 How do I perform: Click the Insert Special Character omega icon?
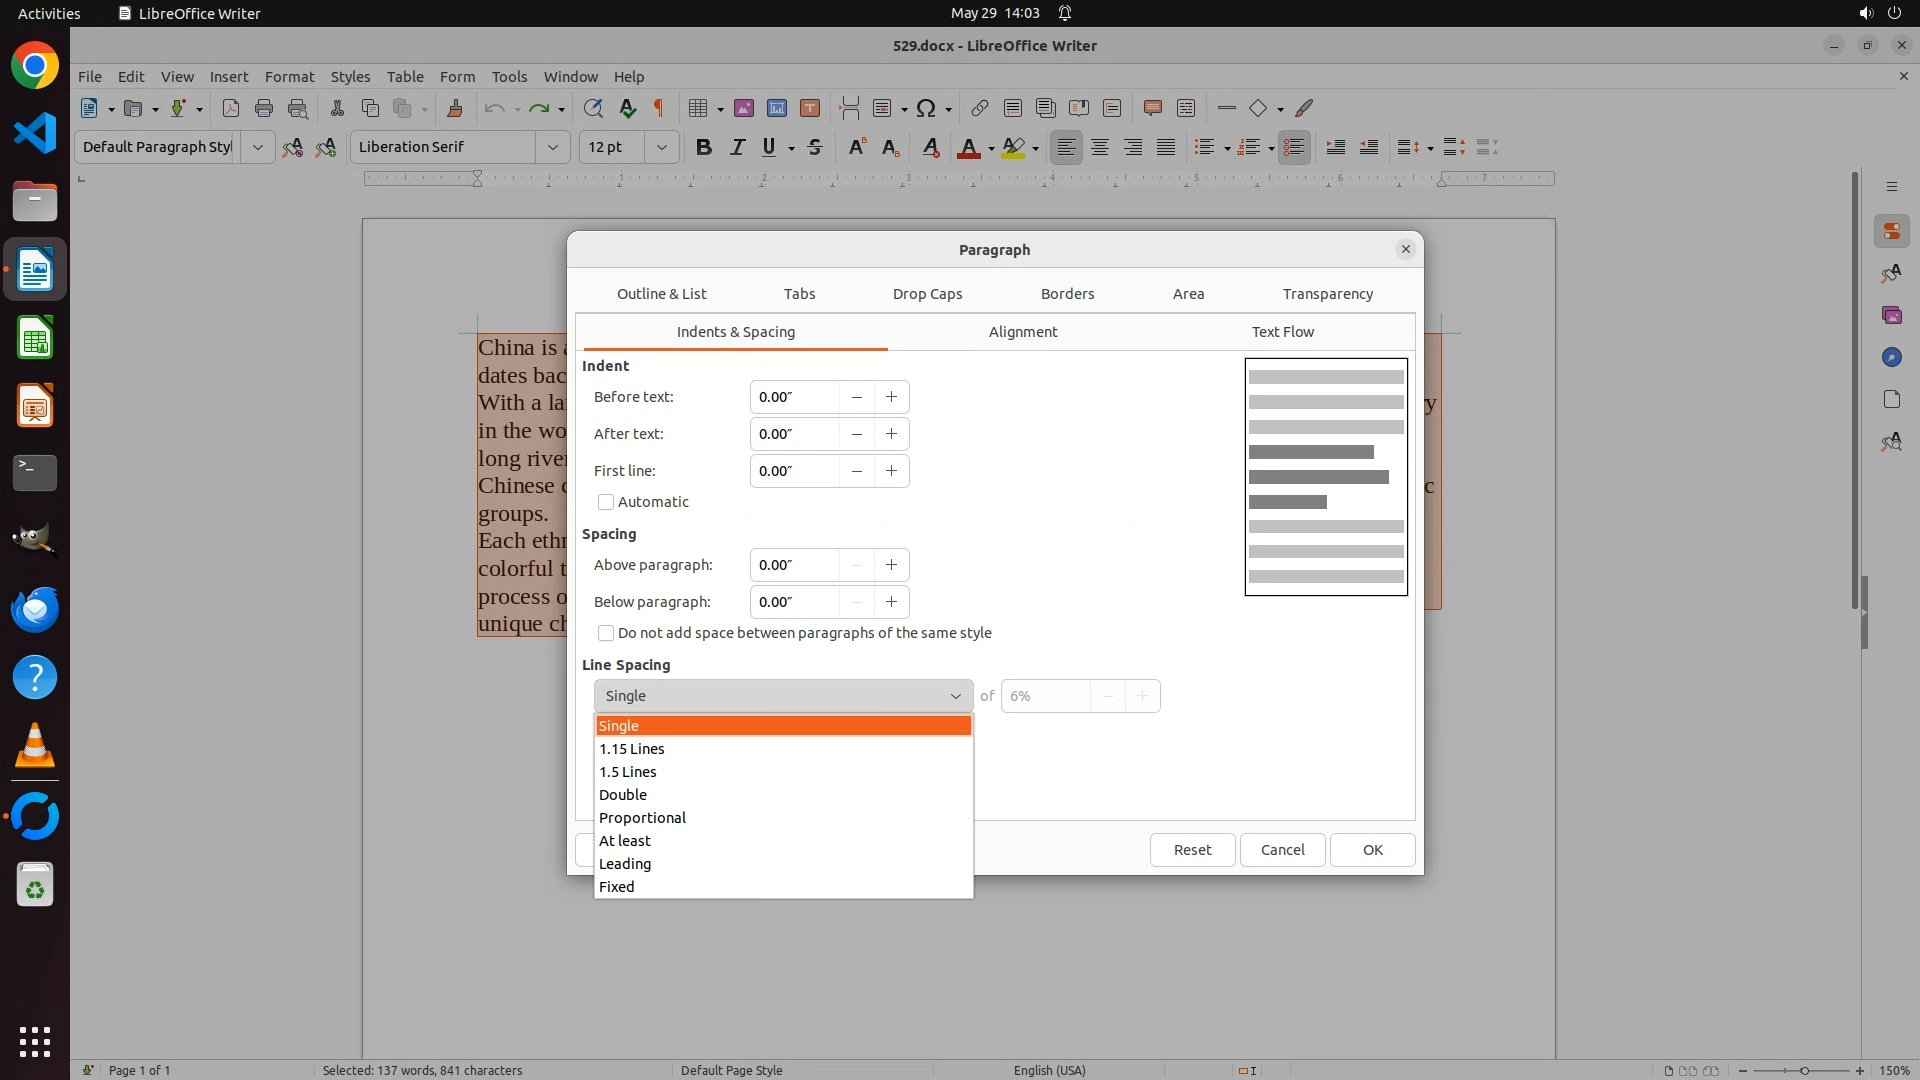[x=926, y=108]
